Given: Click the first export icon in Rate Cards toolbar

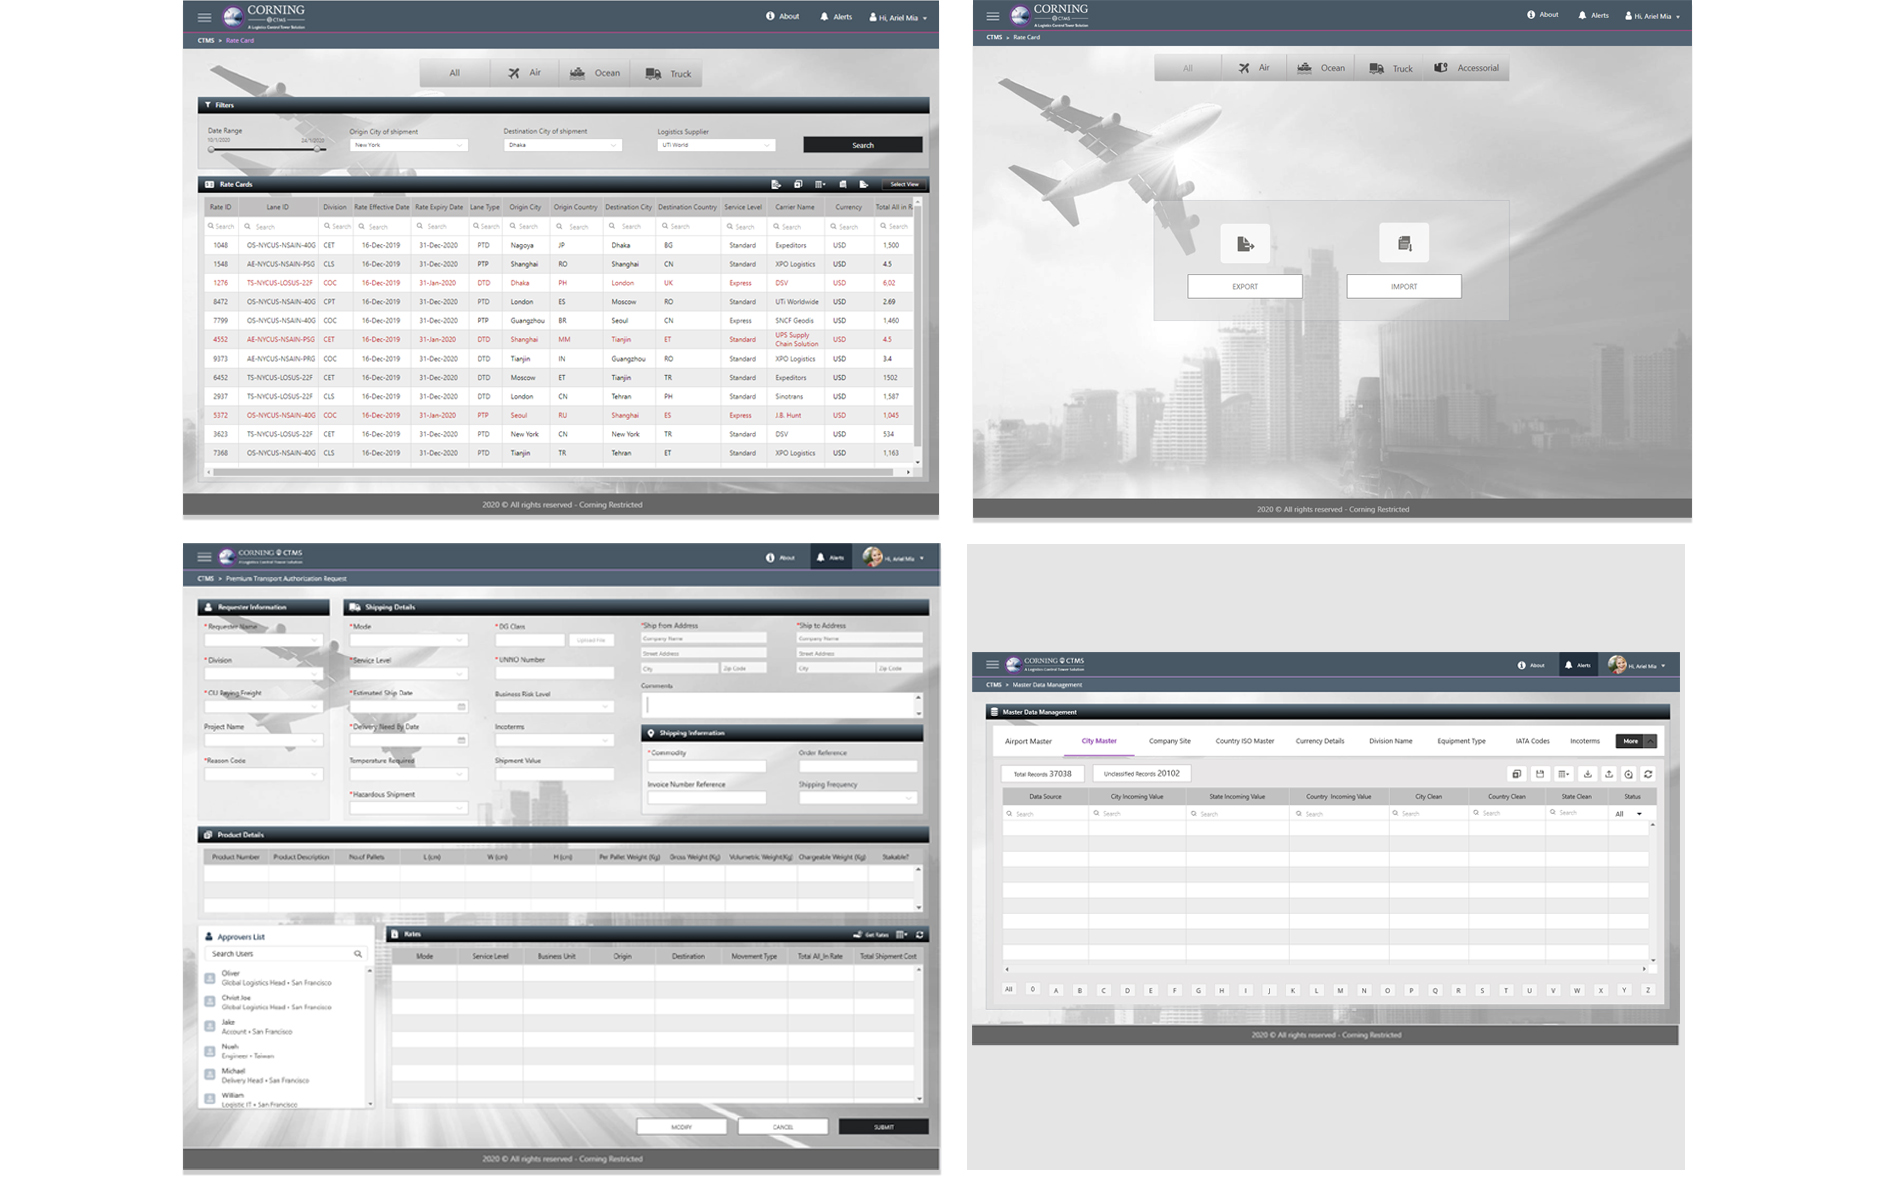Looking at the screenshot, I should [776, 184].
